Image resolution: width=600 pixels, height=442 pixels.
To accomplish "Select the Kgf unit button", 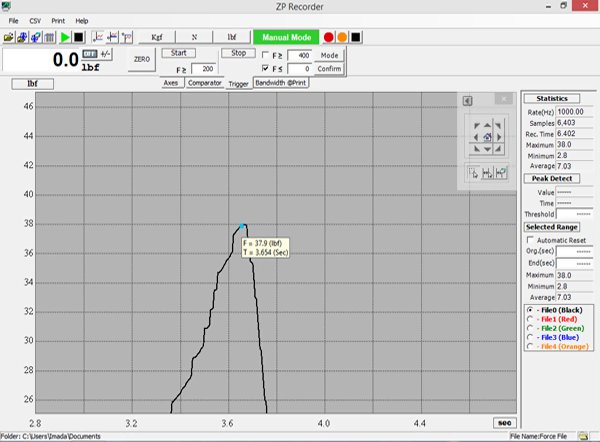I will (x=158, y=37).
